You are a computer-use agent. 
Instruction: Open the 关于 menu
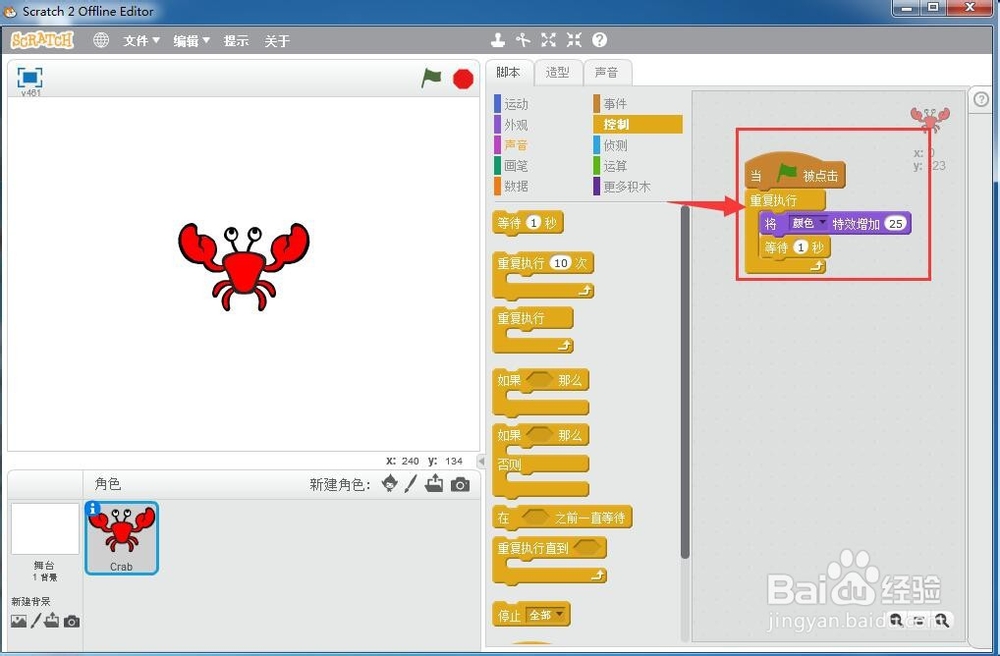[x=277, y=41]
